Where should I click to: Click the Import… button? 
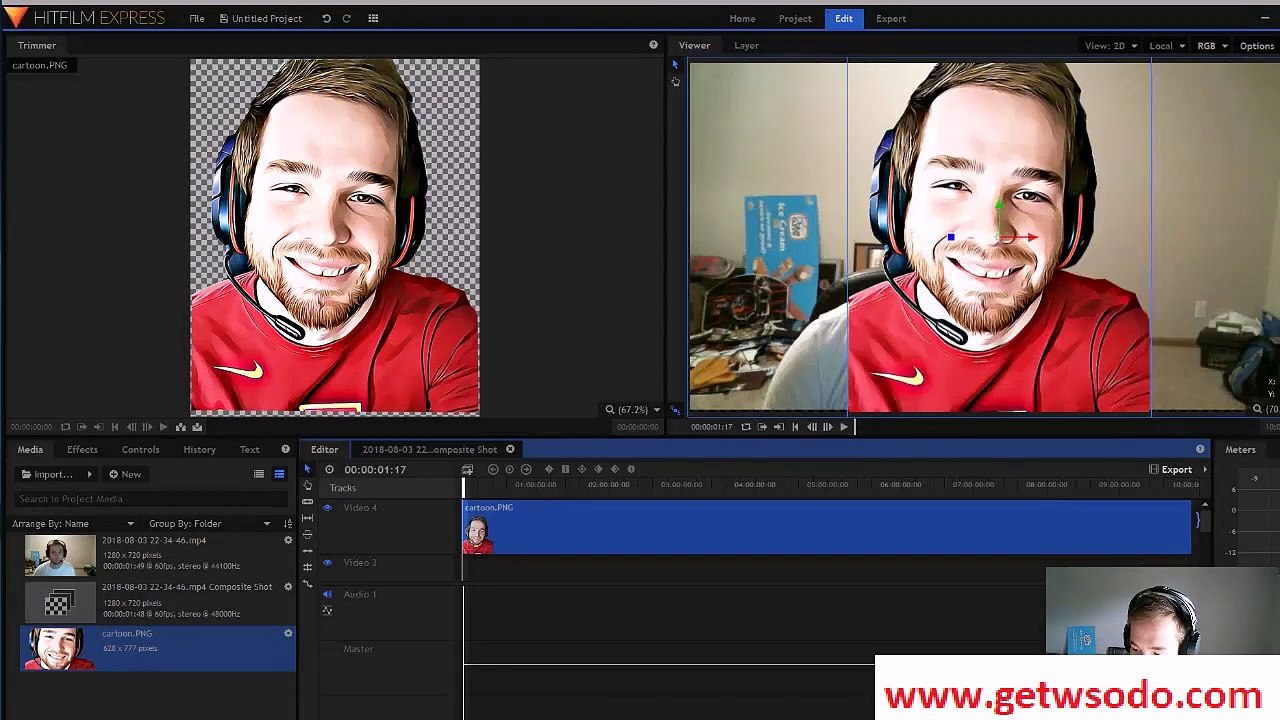click(x=47, y=474)
